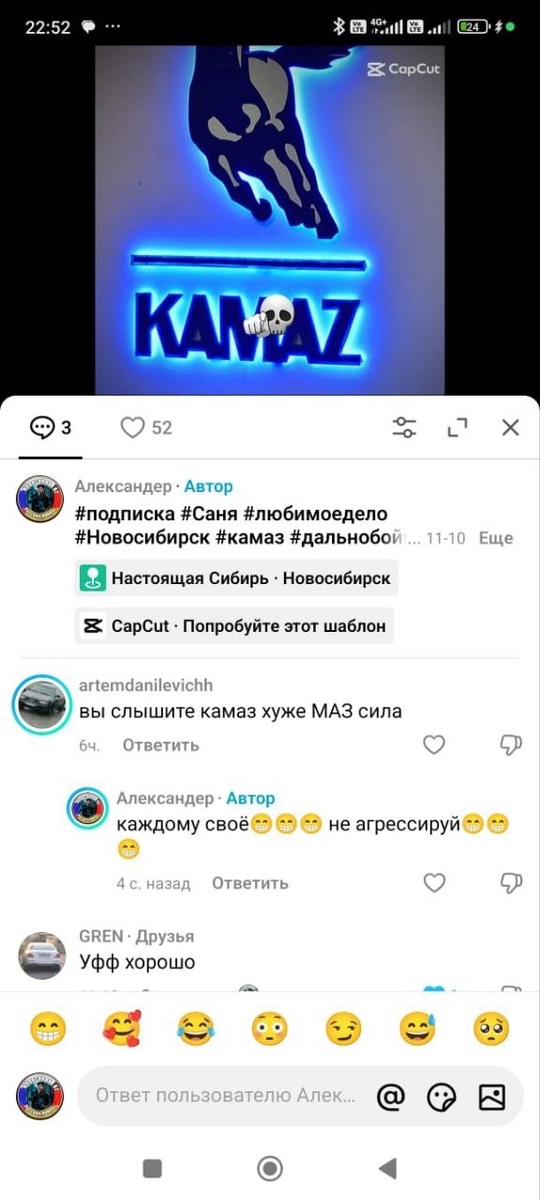This screenshot has height=1200, width=540.
Task: Close the comments panel
Action: (x=510, y=428)
